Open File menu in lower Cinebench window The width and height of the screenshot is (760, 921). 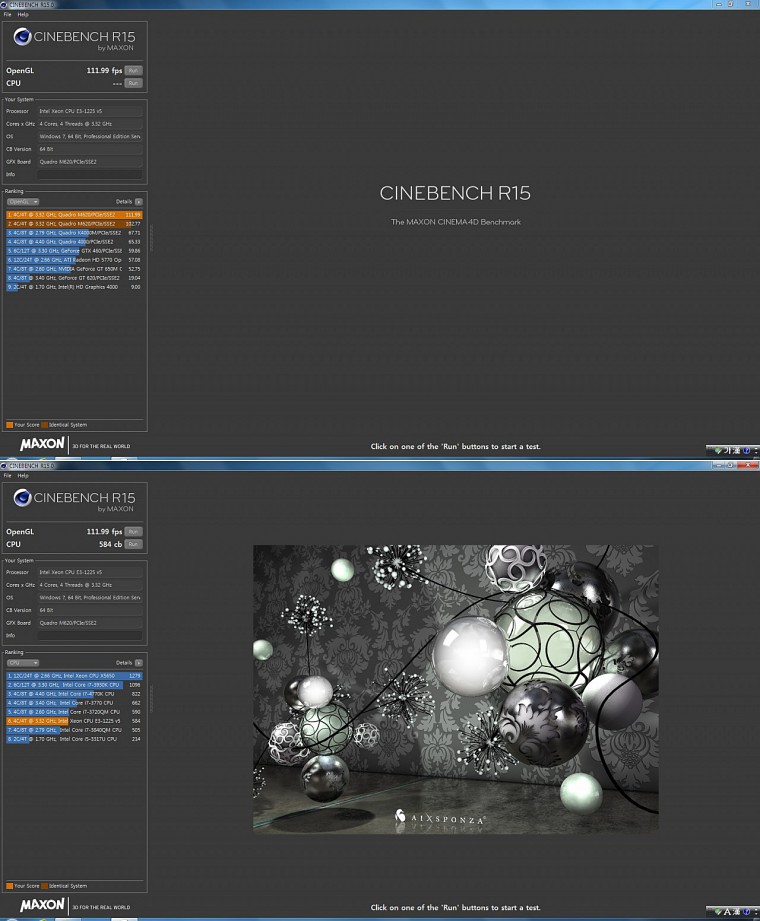click(x=8, y=475)
